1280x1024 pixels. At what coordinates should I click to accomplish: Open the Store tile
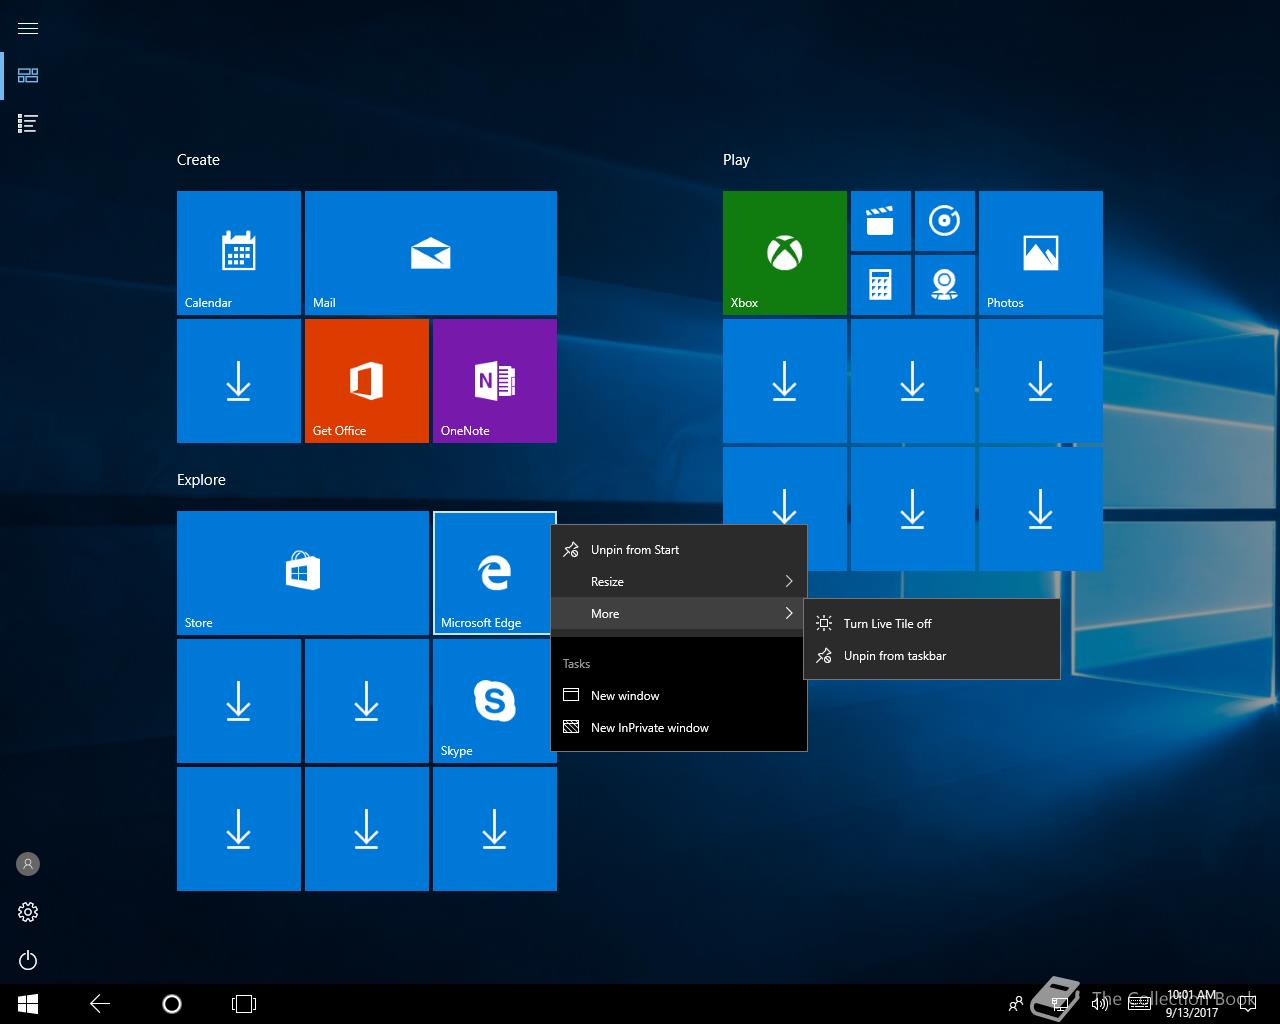click(303, 573)
